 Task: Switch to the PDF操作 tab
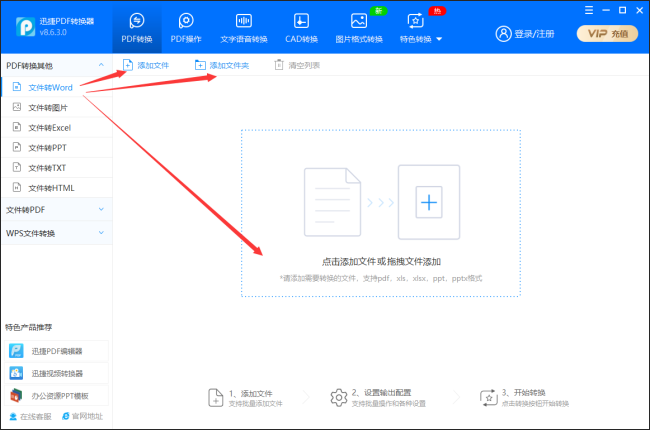tap(186, 28)
